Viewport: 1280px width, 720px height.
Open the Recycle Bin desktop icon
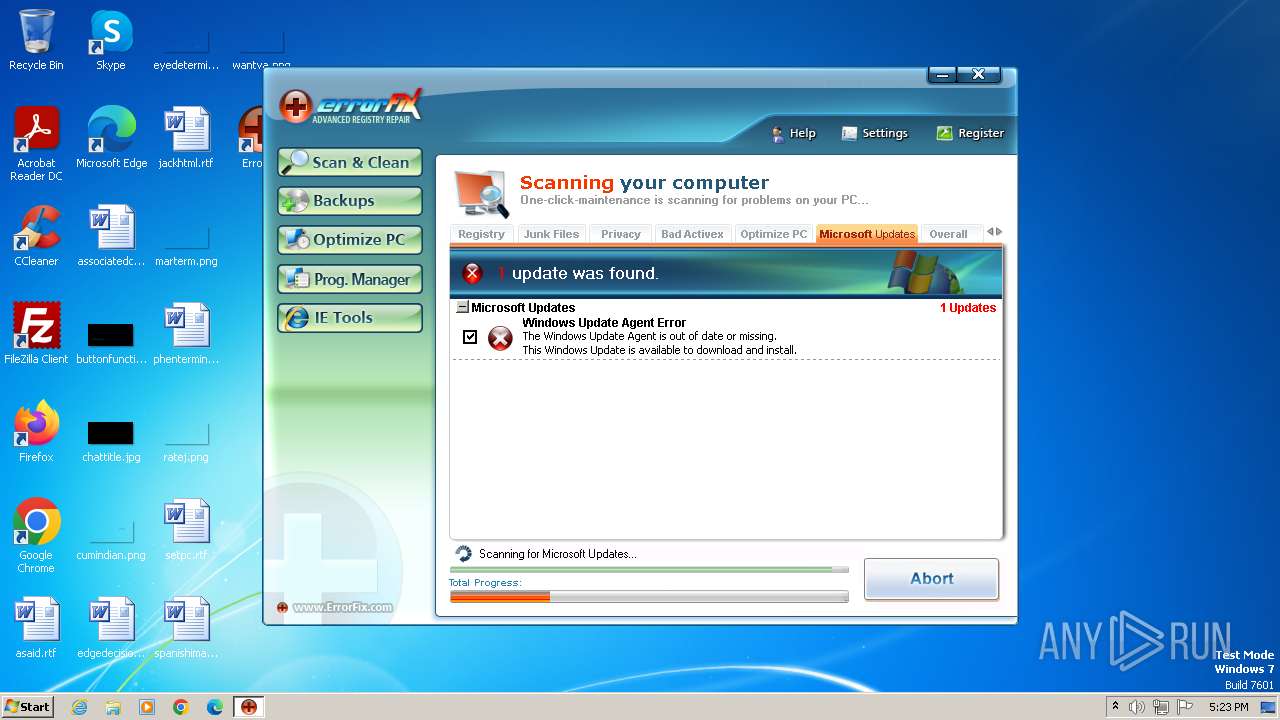[x=36, y=40]
